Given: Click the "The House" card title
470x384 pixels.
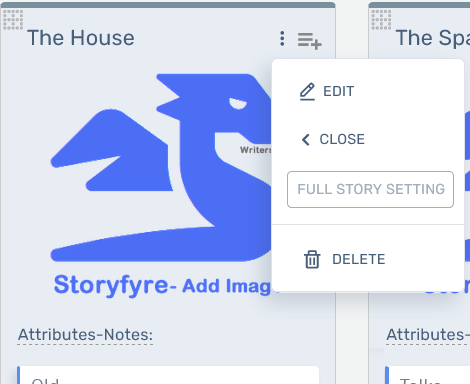Looking at the screenshot, I should [81, 38].
